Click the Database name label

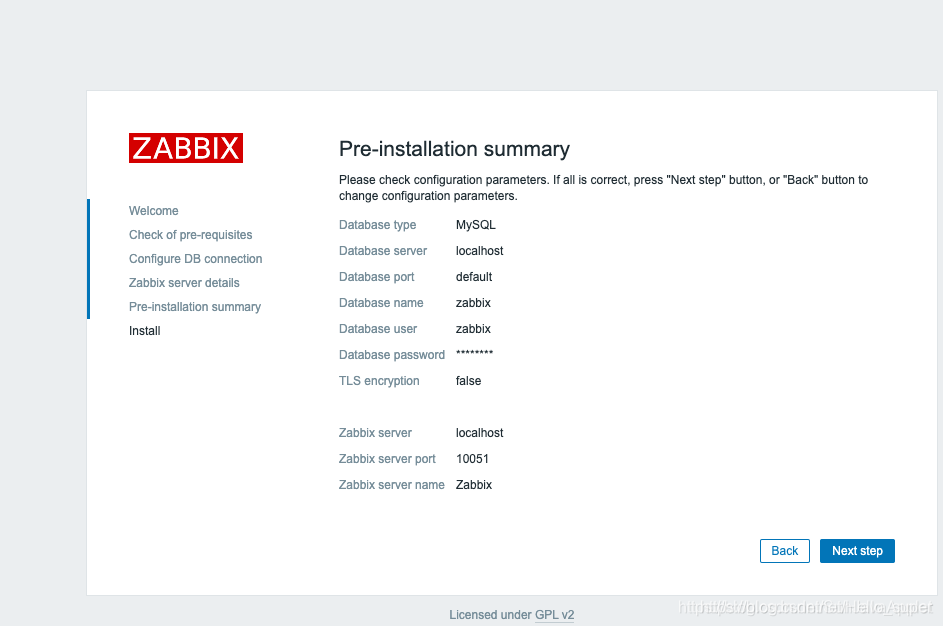[381, 303]
